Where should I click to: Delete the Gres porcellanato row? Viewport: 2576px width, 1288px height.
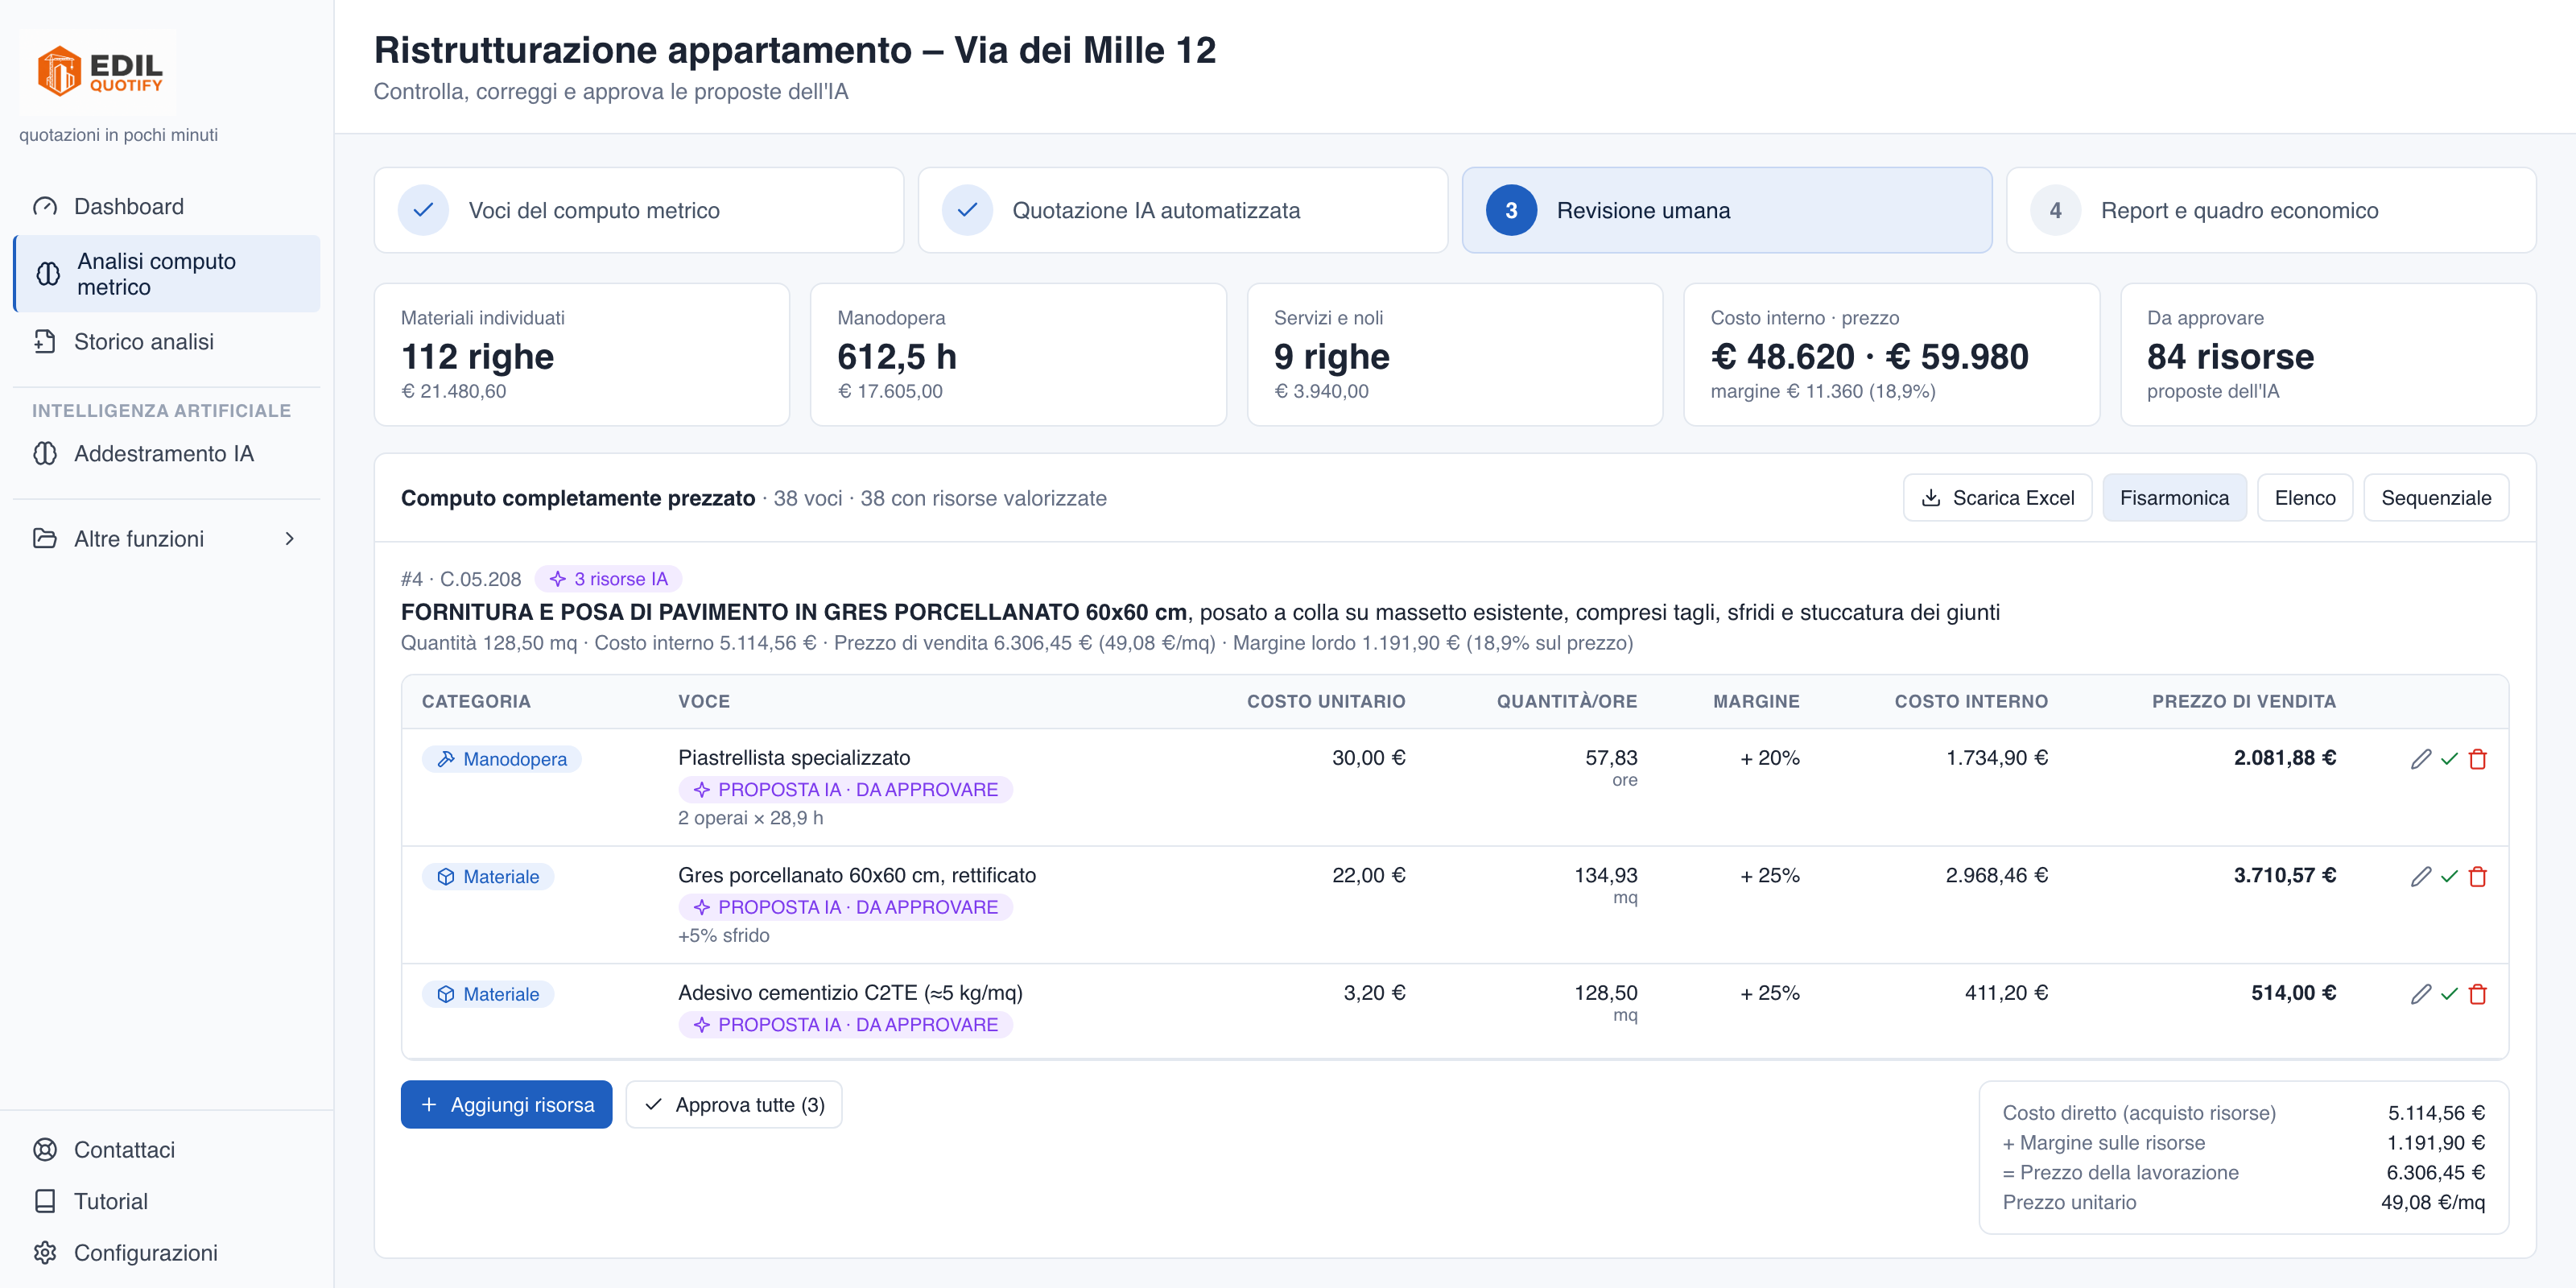(2478, 877)
